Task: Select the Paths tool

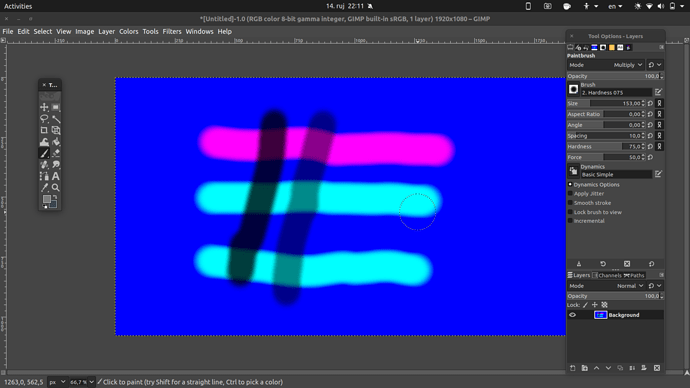Action: pyautogui.click(x=44, y=176)
